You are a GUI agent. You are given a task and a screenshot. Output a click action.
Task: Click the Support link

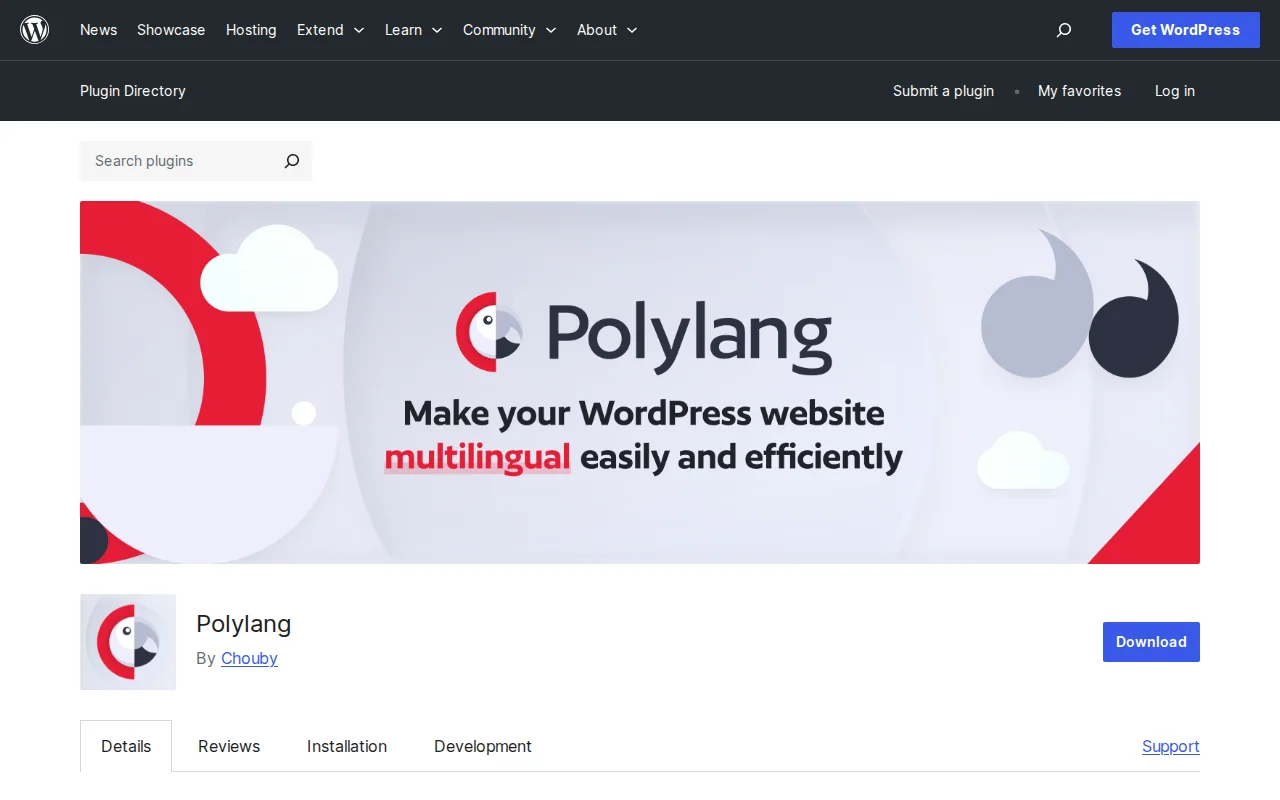[1170, 746]
